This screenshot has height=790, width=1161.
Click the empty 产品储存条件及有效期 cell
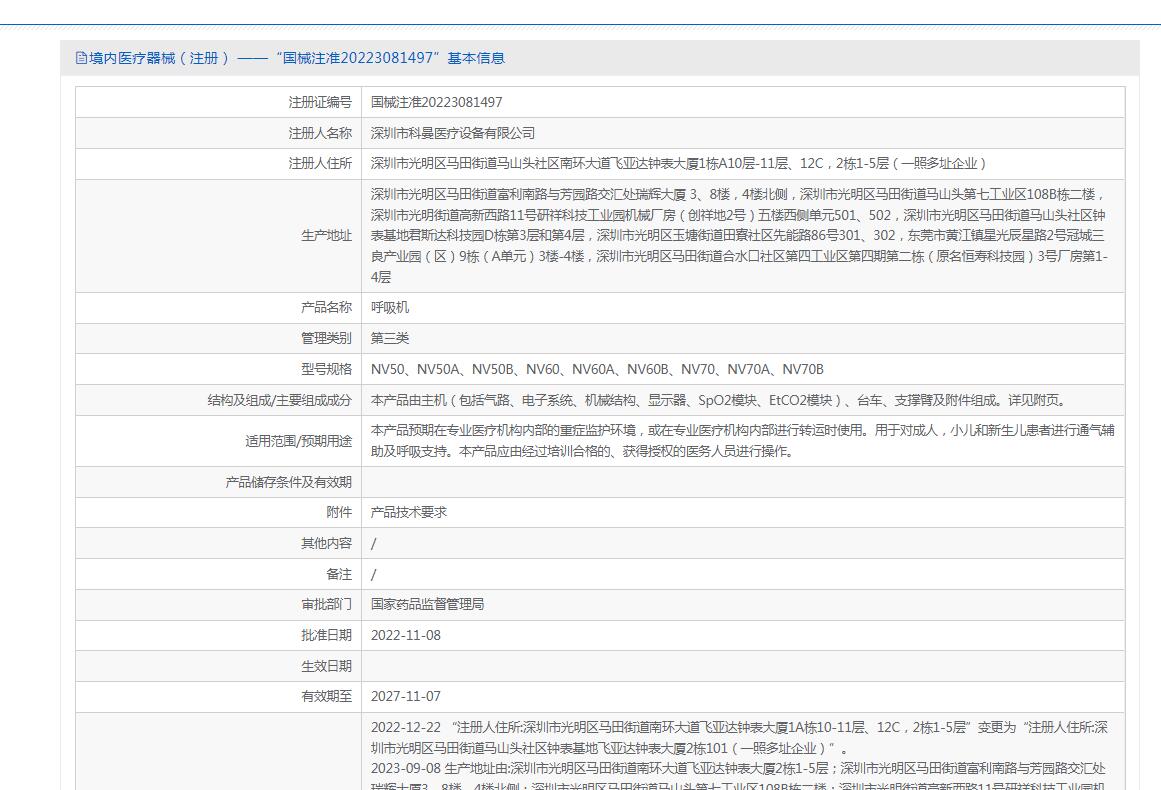click(743, 482)
